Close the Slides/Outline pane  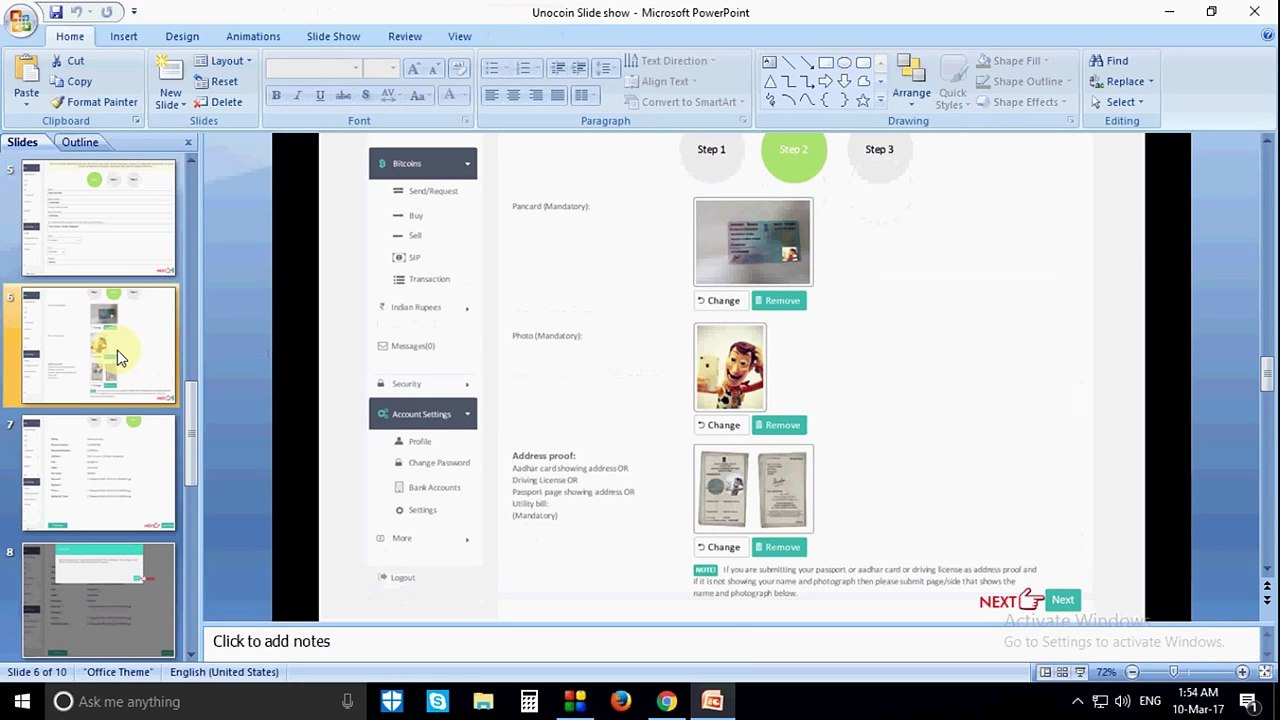click(x=188, y=143)
